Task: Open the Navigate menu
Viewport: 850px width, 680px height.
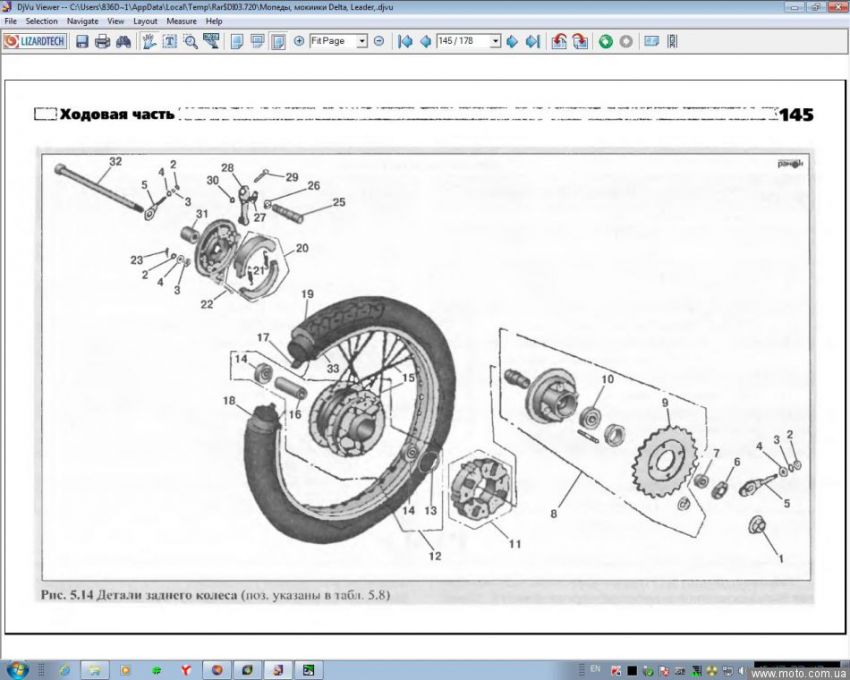Action: click(82, 21)
